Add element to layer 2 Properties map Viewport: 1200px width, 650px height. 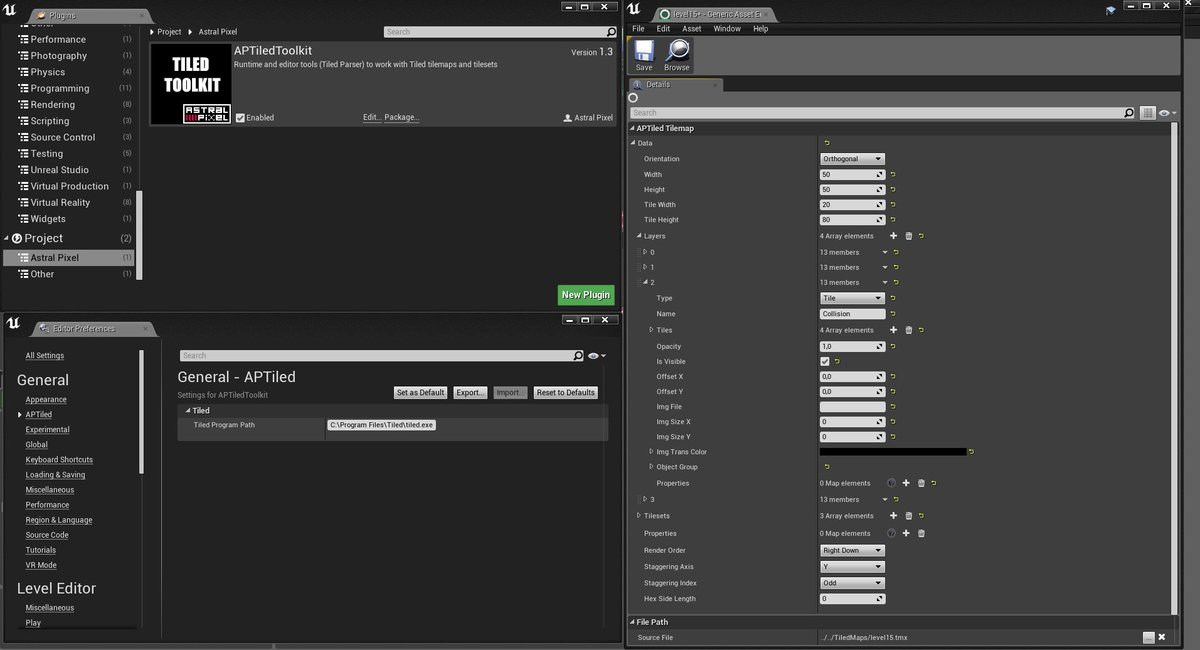pos(906,483)
